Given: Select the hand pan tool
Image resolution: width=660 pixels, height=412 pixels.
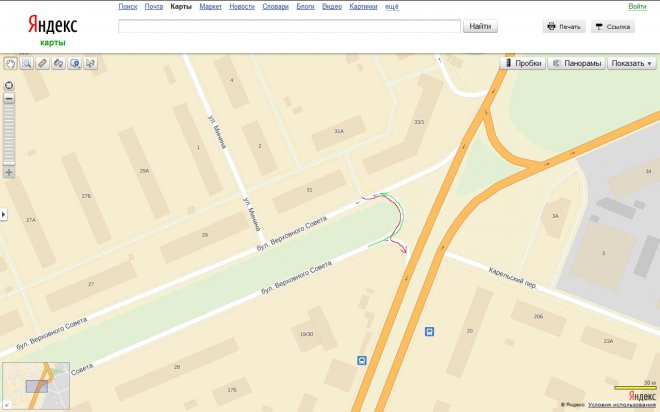Looking at the screenshot, I should coord(11,63).
